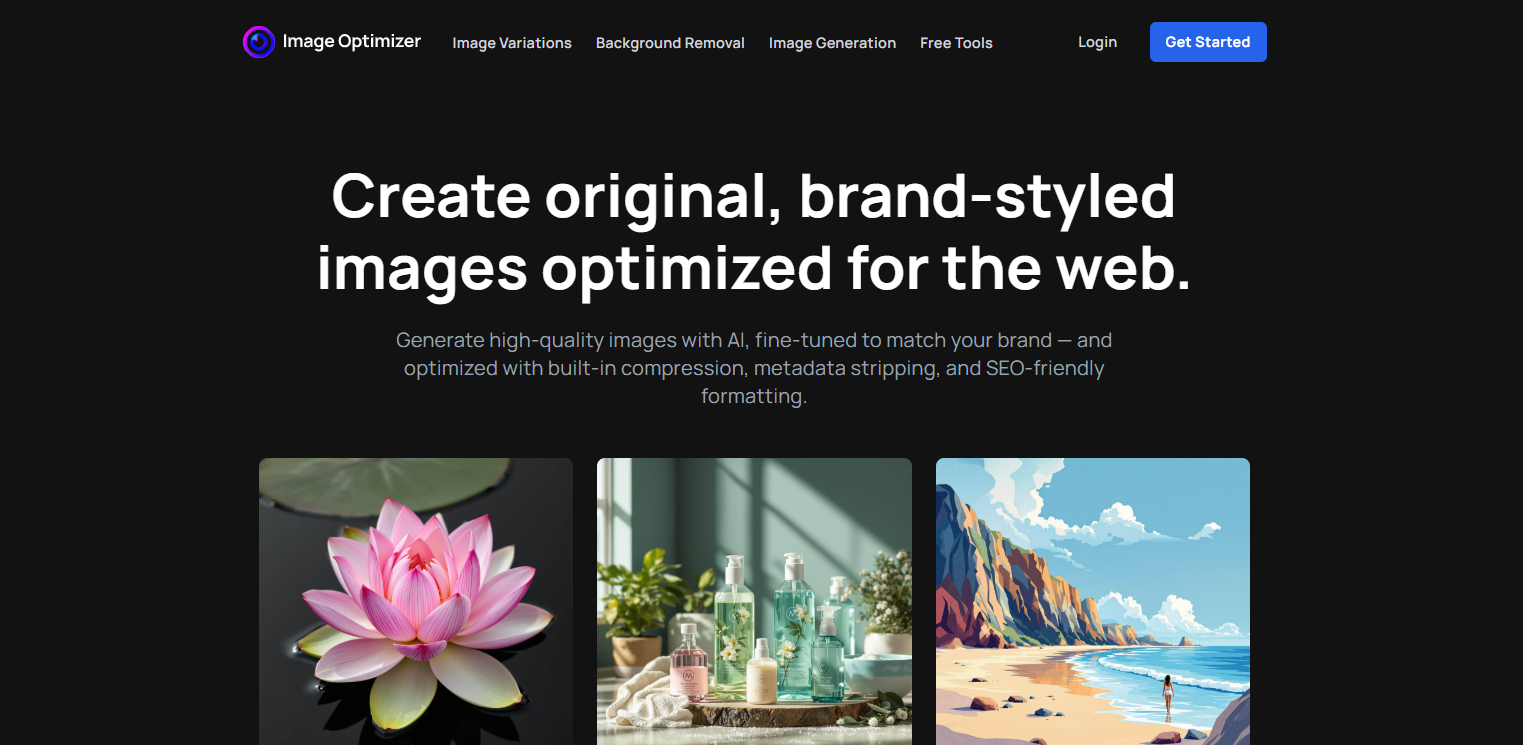
Task: Click the woman walking on the beach
Action: [x=1166, y=696]
